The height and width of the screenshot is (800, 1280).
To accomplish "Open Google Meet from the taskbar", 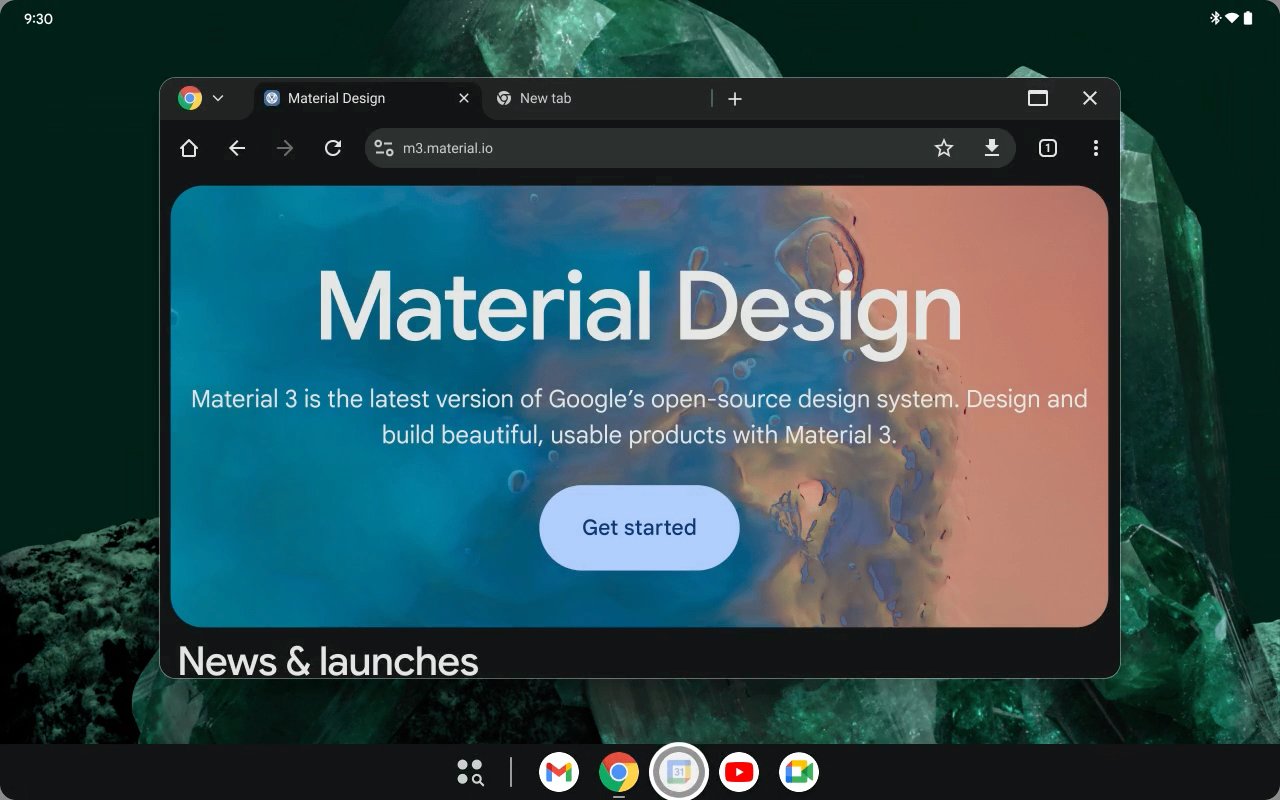I will [799, 772].
